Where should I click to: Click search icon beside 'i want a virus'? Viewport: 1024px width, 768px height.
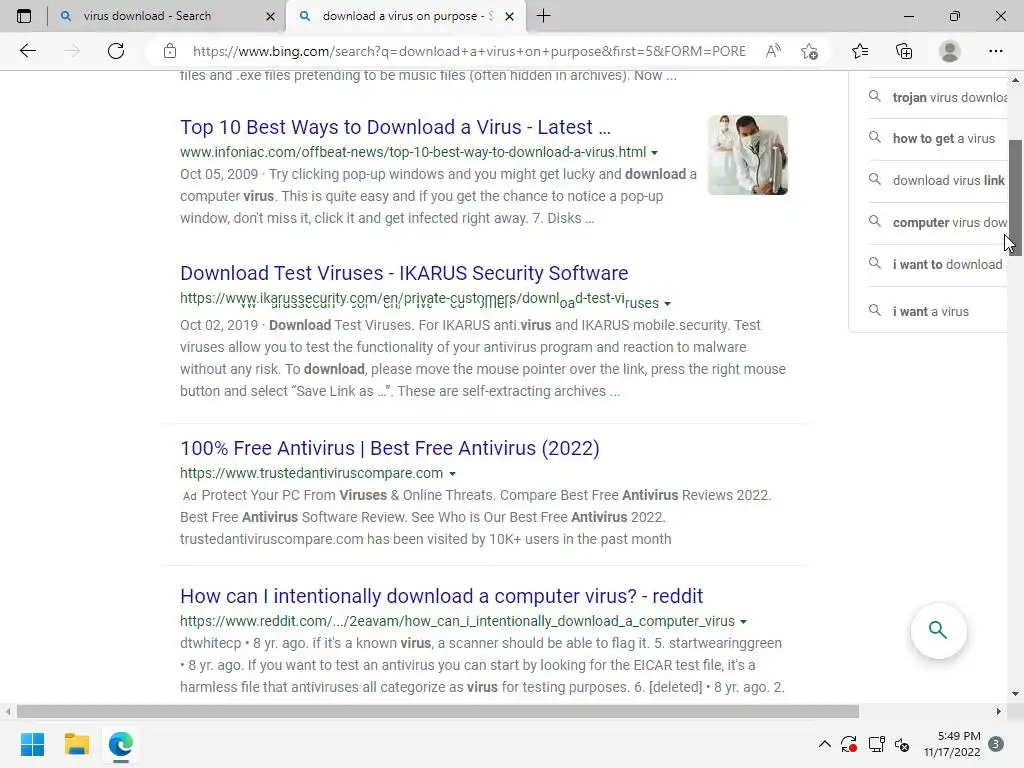click(874, 310)
